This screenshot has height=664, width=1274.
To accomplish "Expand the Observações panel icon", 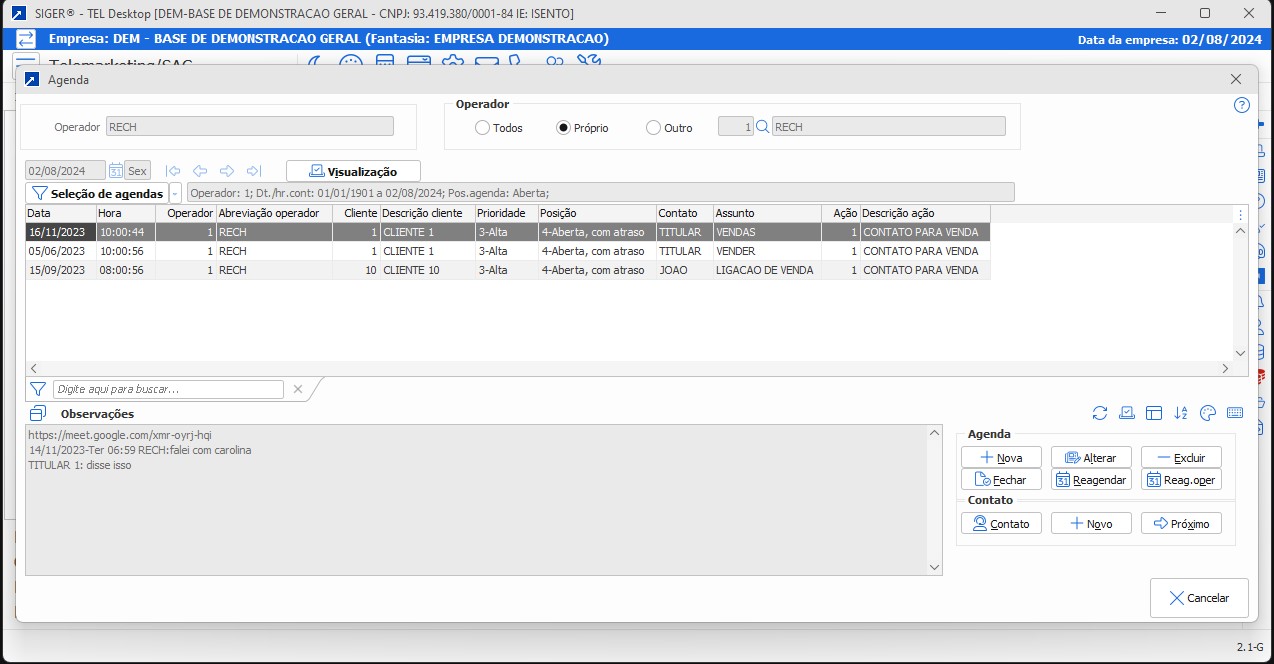I will [38, 413].
